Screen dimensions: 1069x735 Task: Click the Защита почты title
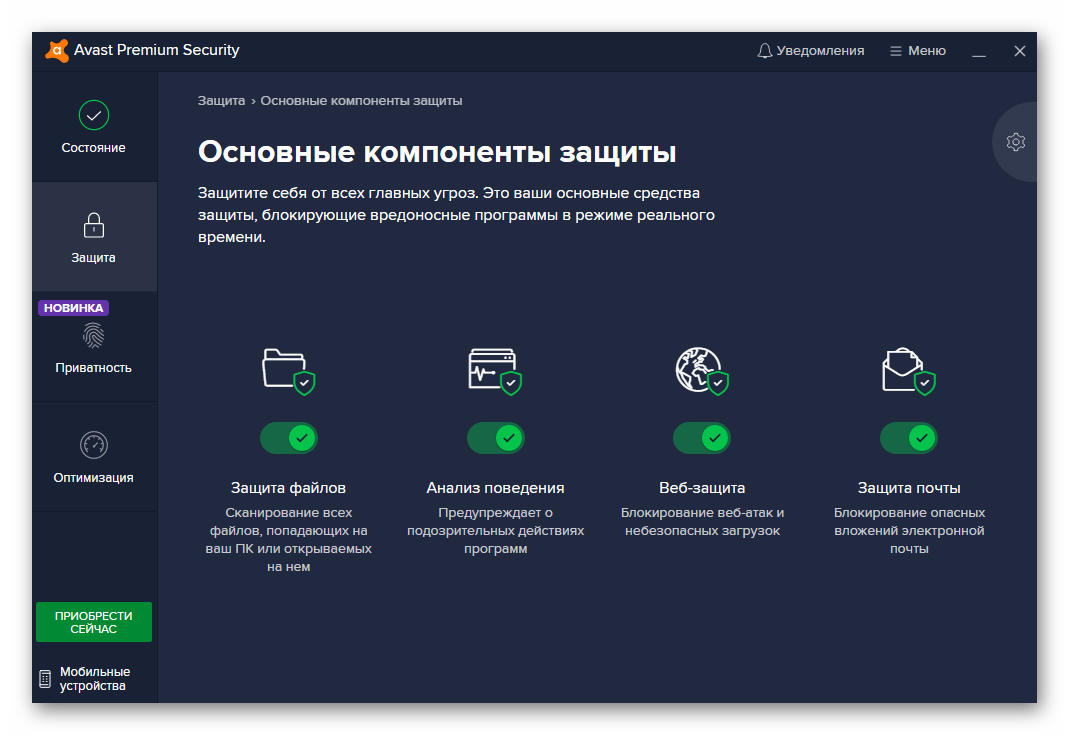909,488
